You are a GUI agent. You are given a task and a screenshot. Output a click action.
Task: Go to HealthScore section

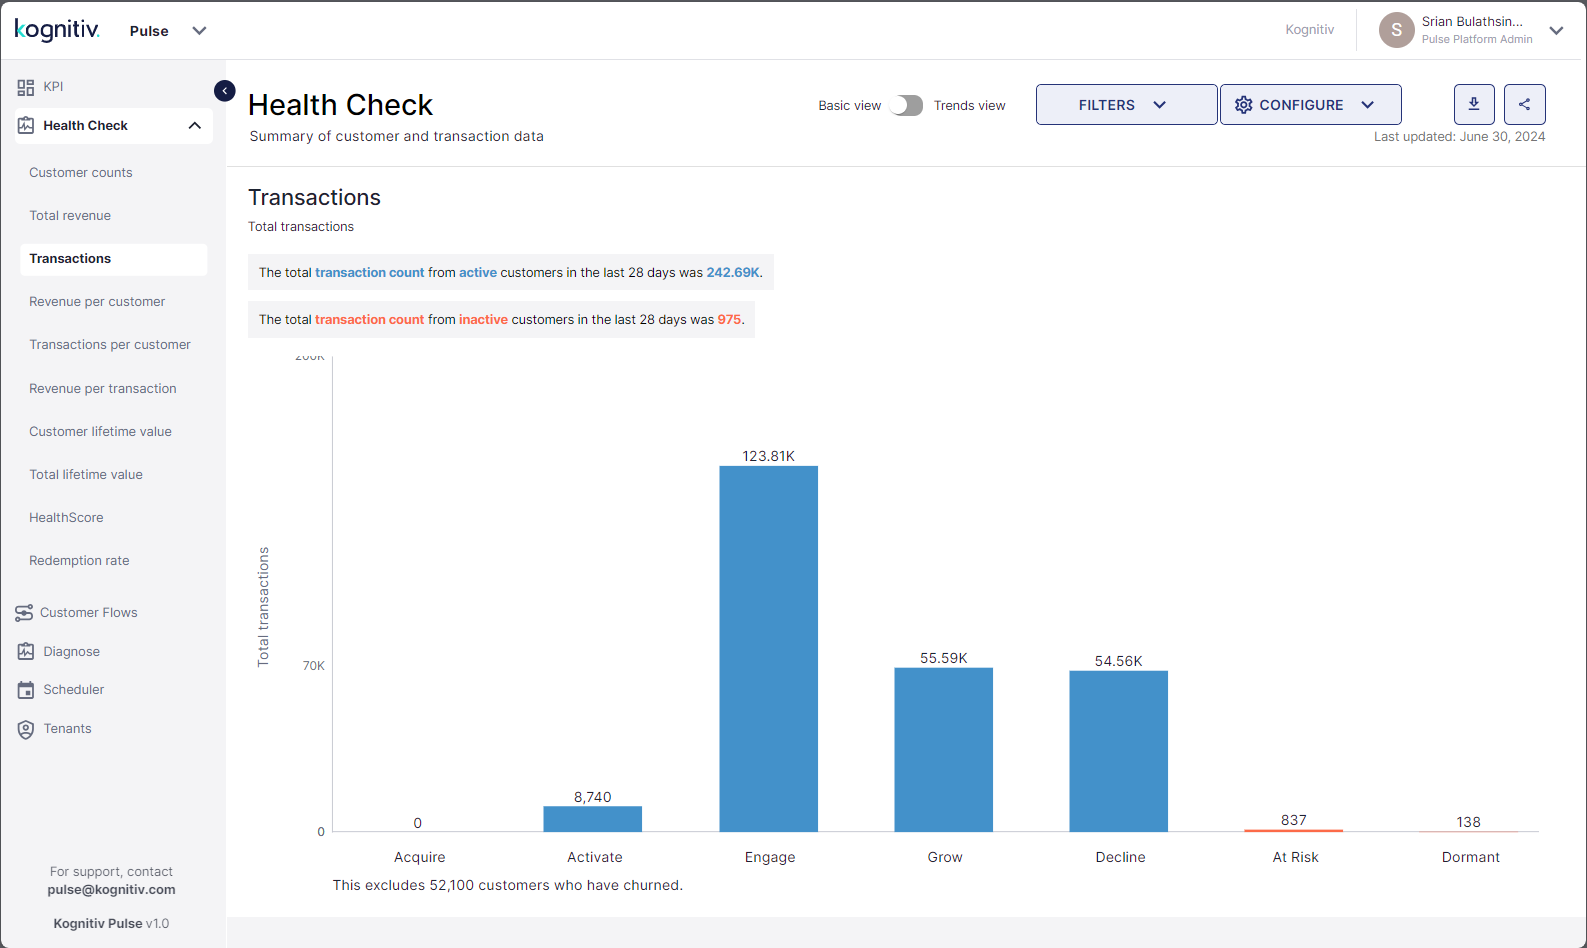(66, 518)
